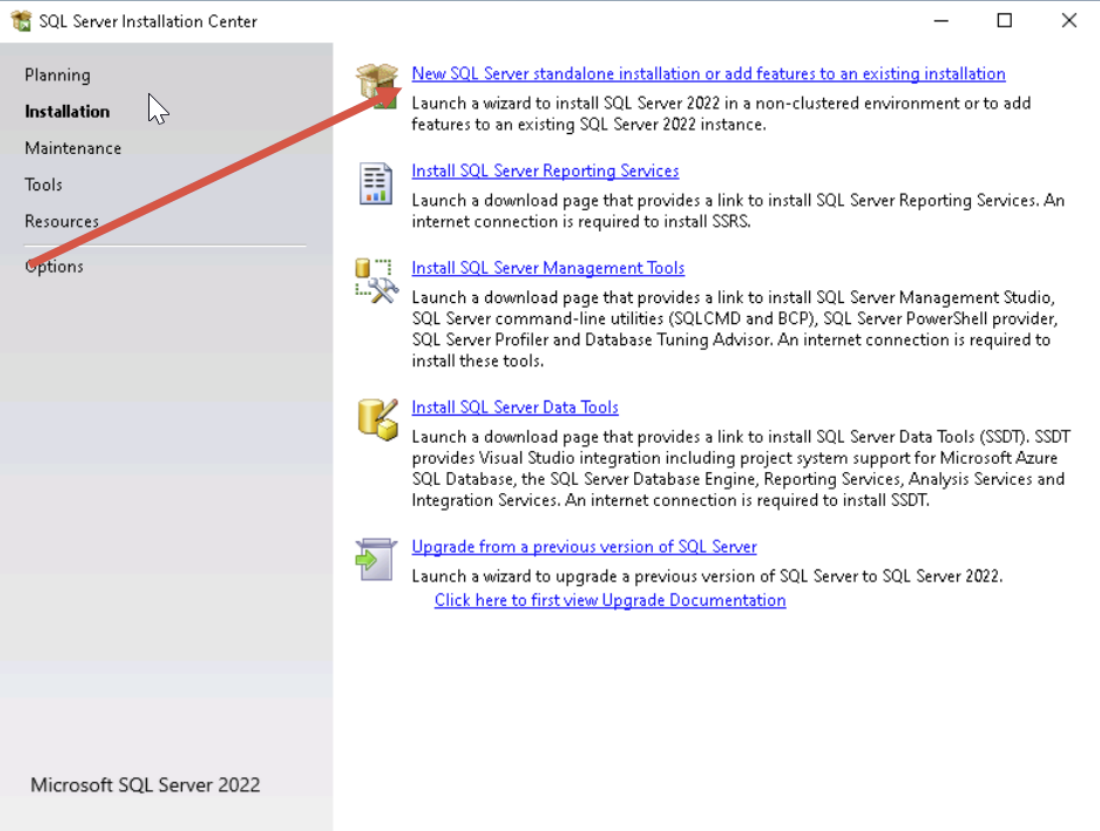Open Install SQL Server Management Tools link
This screenshot has width=1100, height=831.
point(548,268)
